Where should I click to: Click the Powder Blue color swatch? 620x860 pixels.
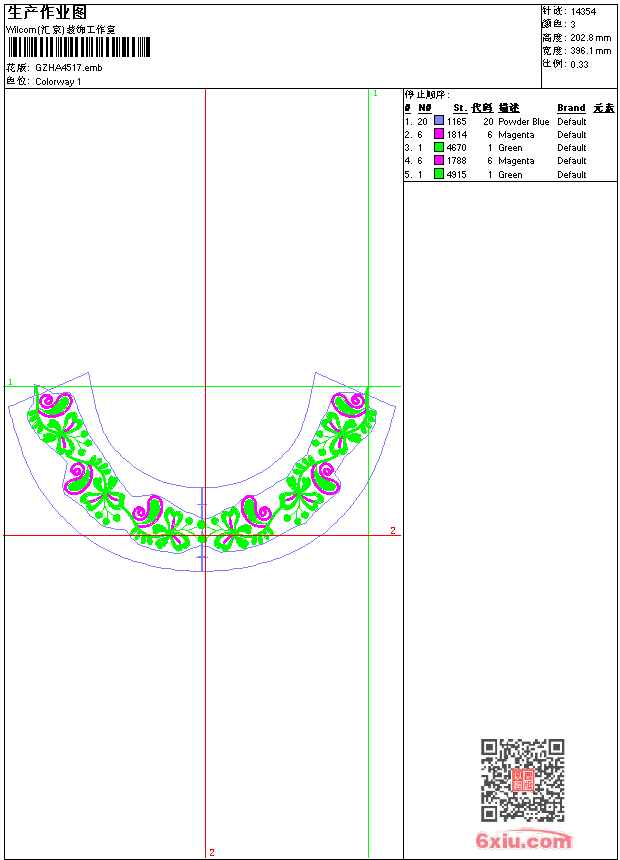tap(439, 121)
